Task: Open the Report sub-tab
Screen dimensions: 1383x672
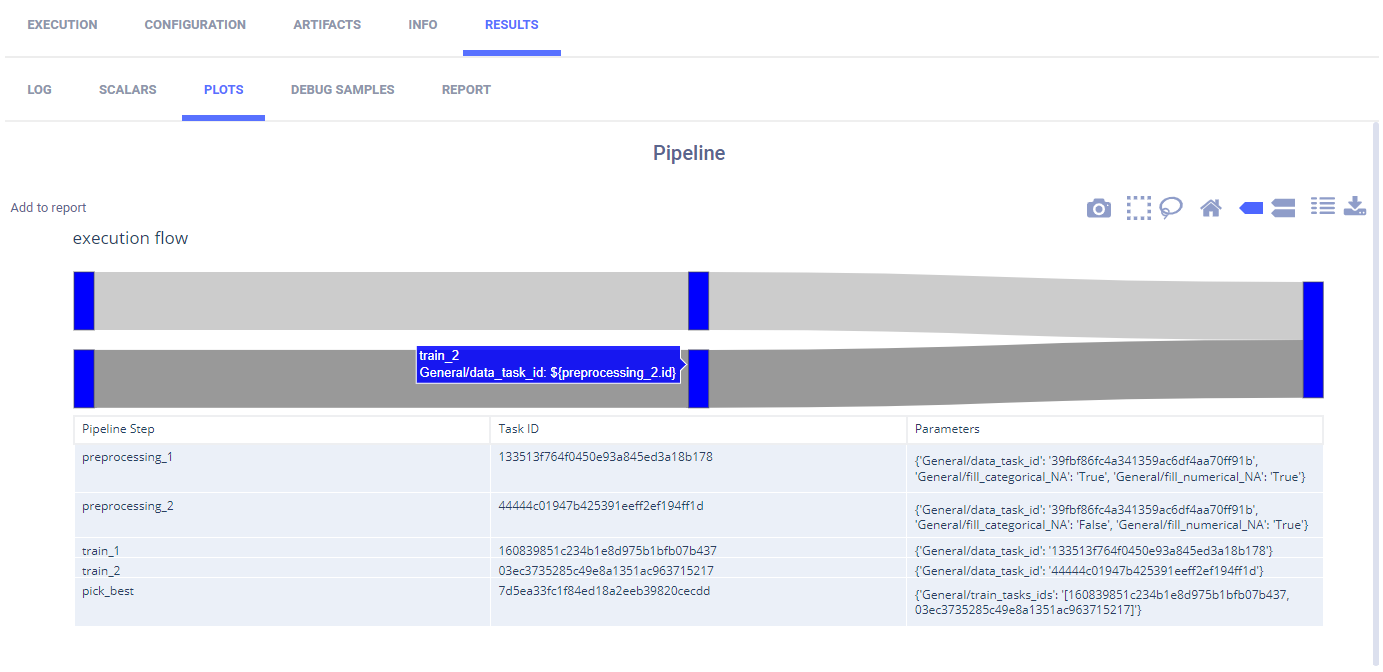Action: [466, 90]
